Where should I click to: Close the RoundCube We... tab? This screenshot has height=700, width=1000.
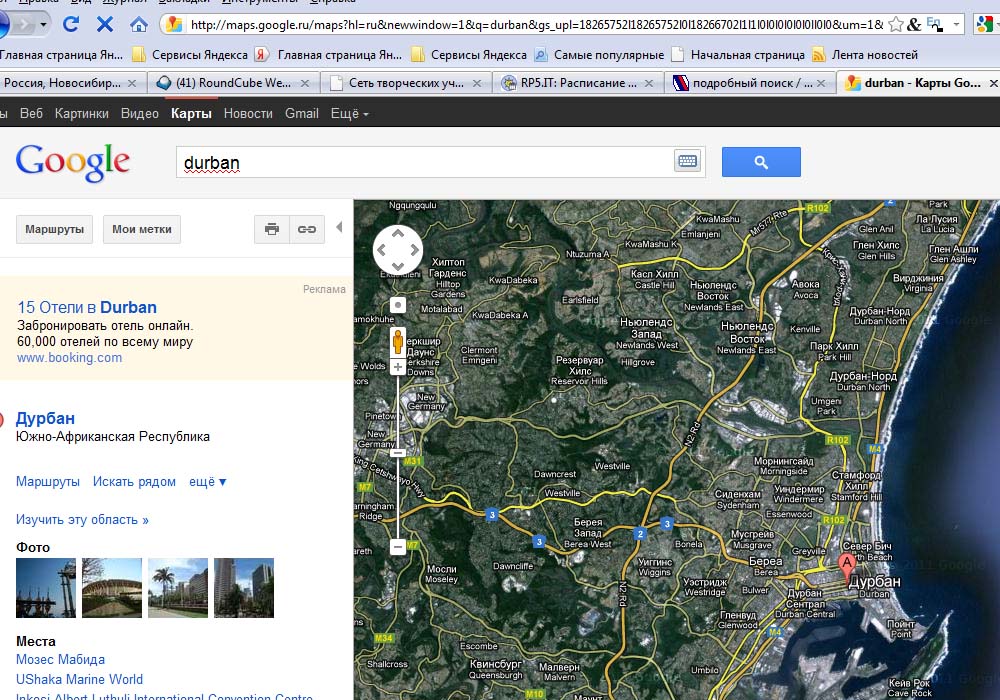pyautogui.click(x=305, y=83)
